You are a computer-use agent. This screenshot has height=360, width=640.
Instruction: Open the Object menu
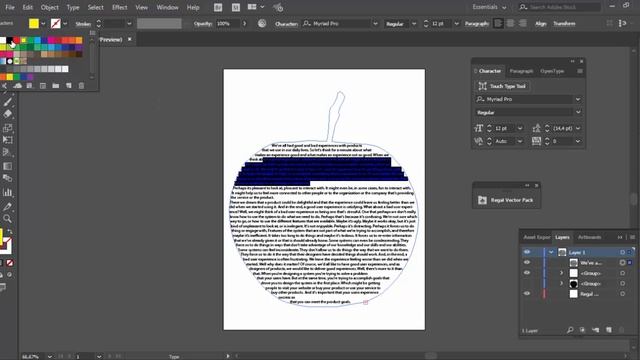49,7
